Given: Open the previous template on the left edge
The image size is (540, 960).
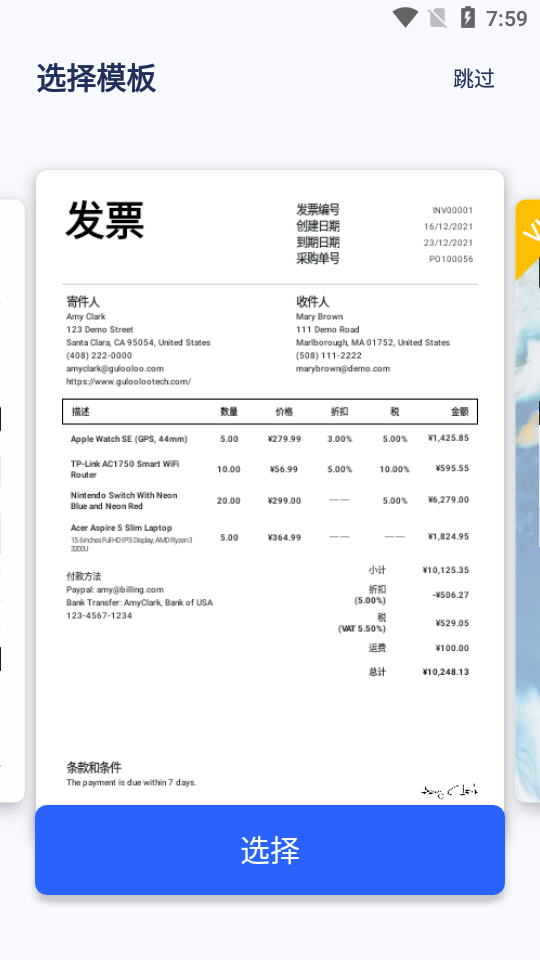Looking at the screenshot, I should (x=12, y=500).
